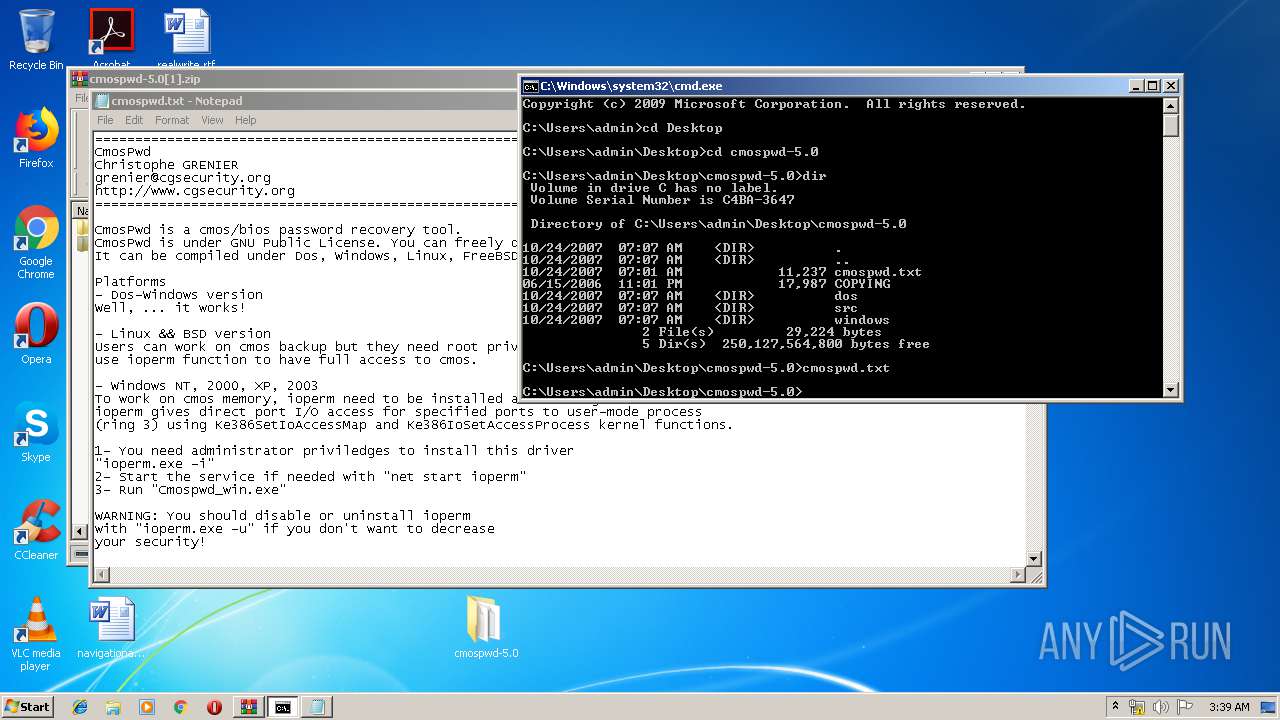The height and width of the screenshot is (720, 1280).
Task: Switch to WinRAR window via taskbar
Action: [248, 707]
